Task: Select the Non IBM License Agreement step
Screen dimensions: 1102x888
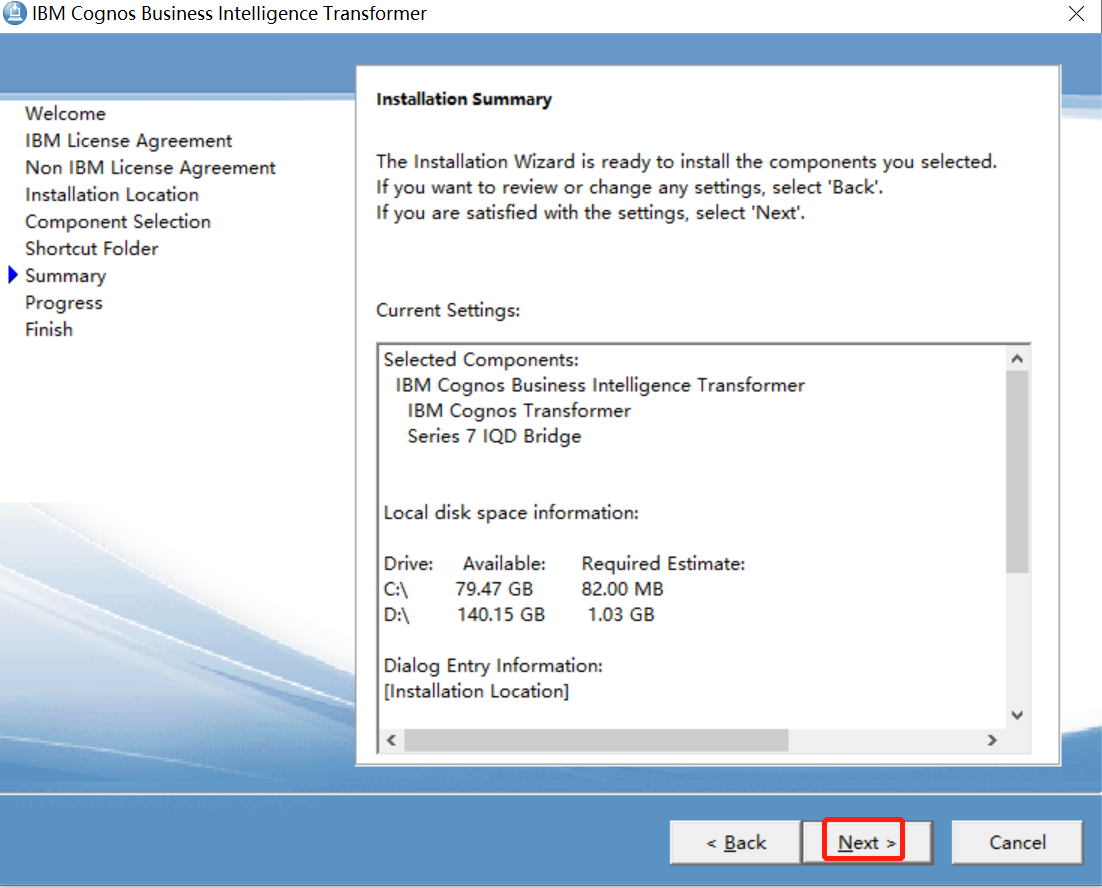Action: pyautogui.click(x=150, y=168)
